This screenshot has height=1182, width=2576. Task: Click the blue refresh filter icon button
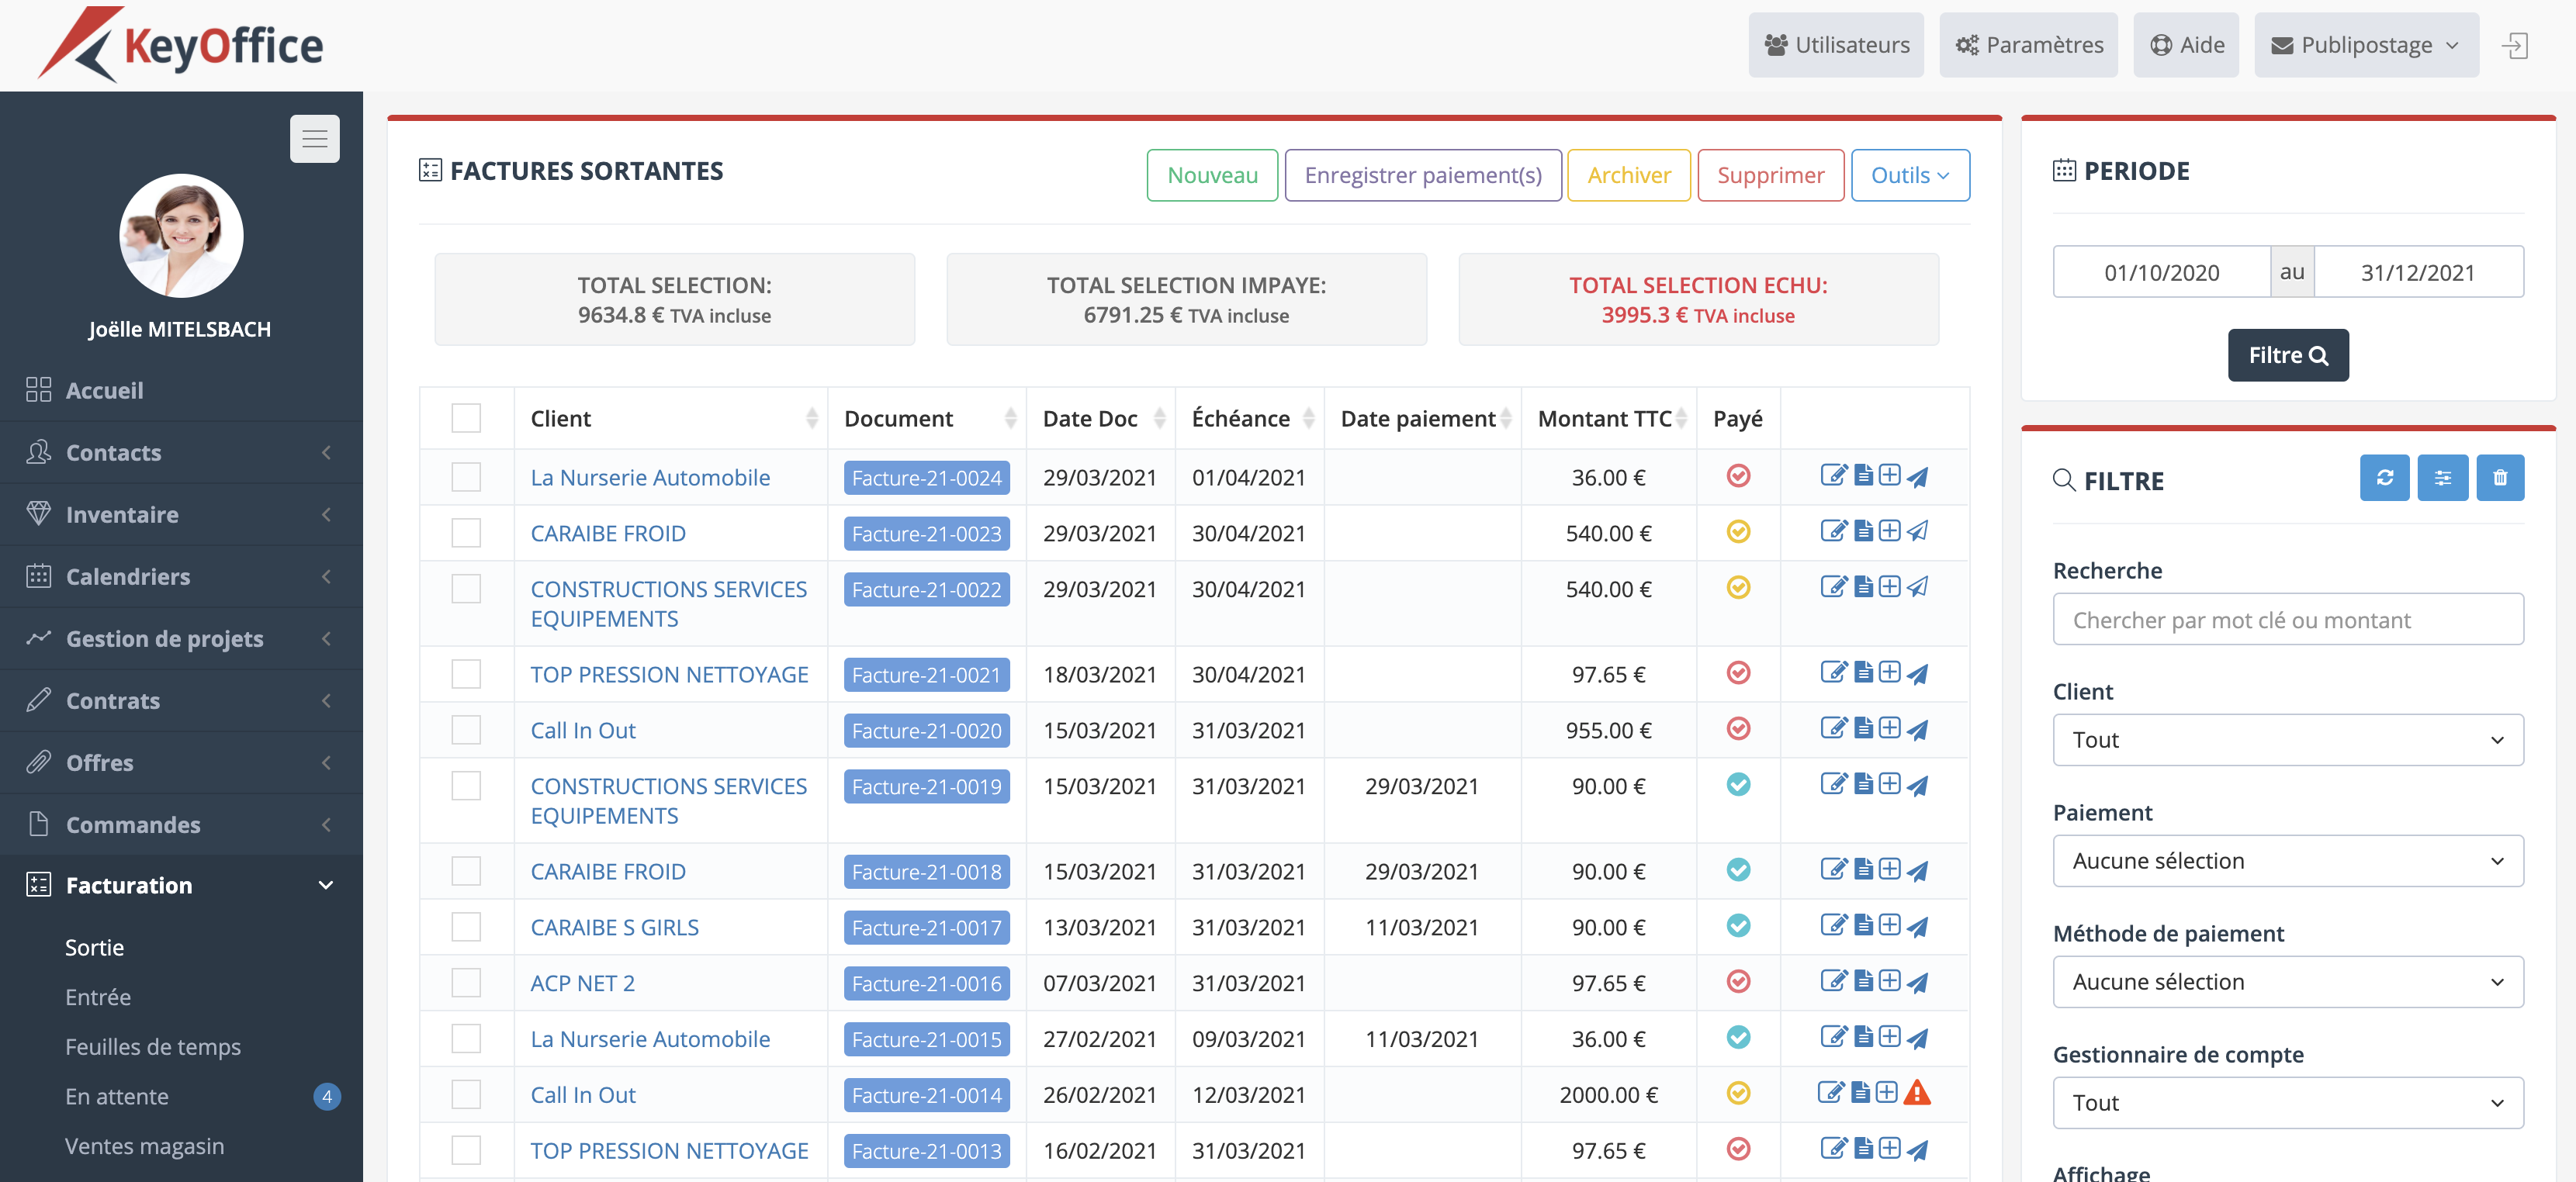click(2384, 479)
